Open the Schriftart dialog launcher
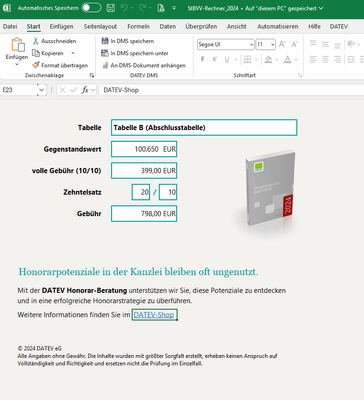 coord(300,76)
